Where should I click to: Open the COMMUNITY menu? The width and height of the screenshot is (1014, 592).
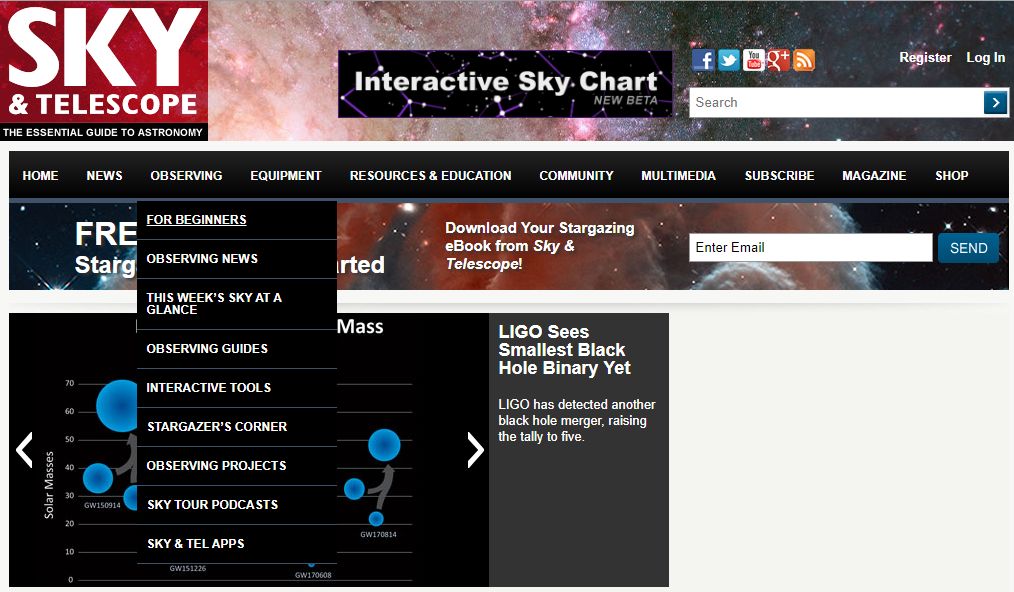tap(576, 175)
